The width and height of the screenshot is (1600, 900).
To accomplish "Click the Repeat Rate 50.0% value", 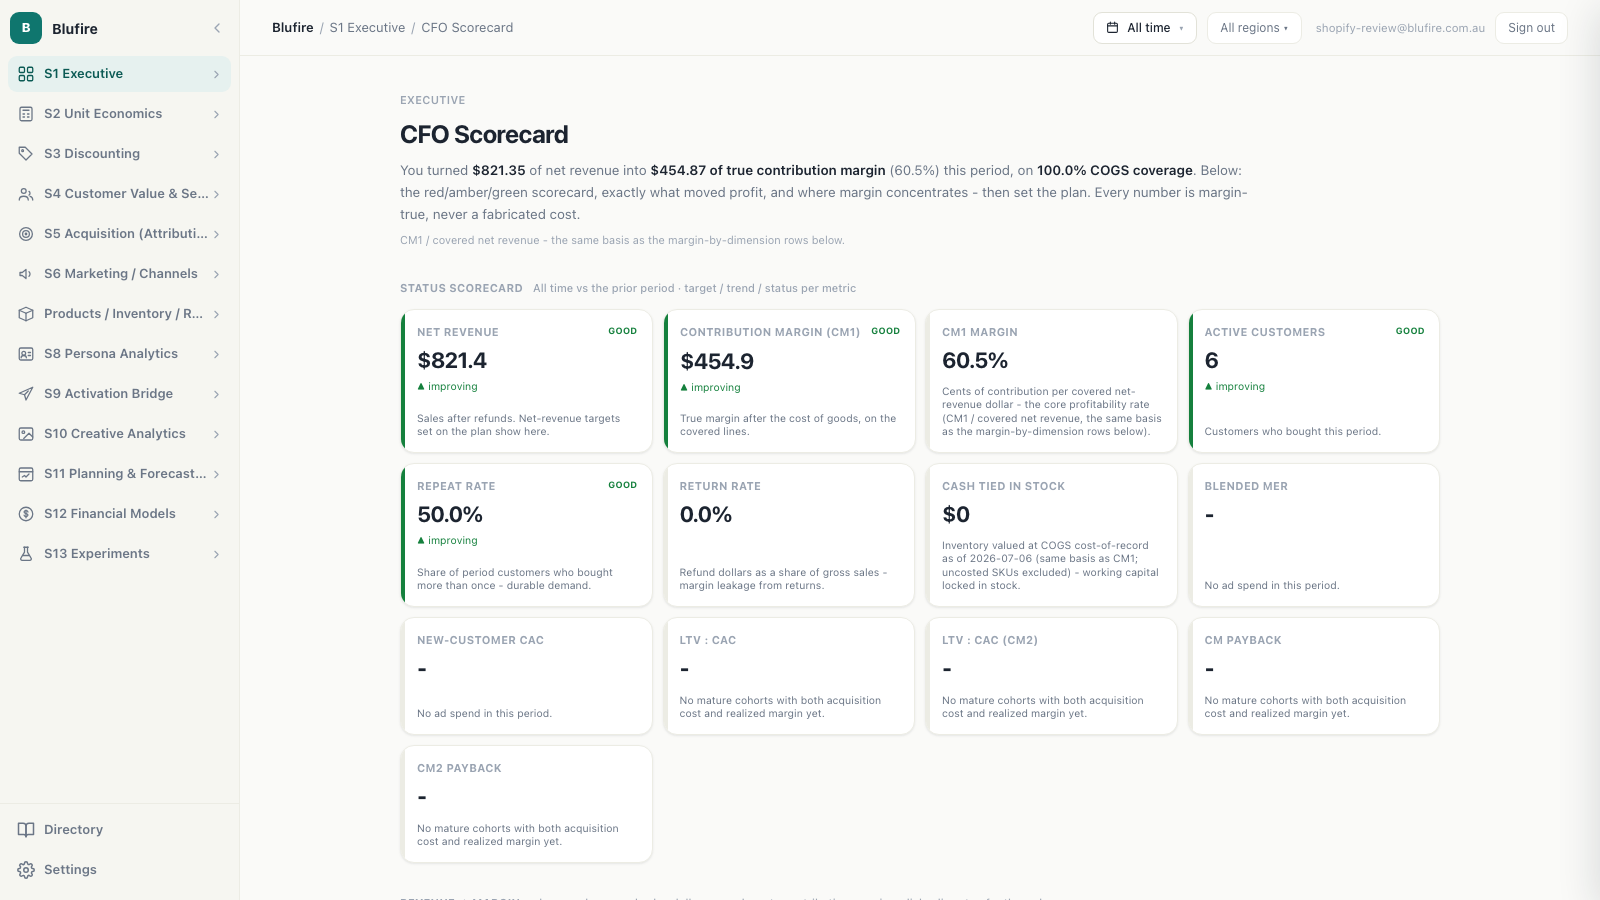I will (x=450, y=515).
